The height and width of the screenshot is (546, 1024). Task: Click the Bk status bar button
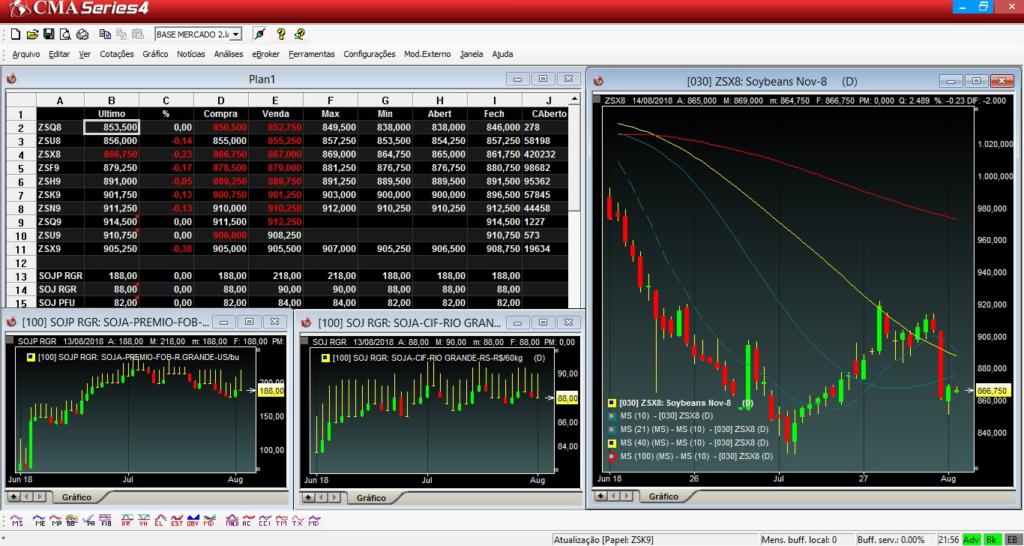pyautogui.click(x=992, y=539)
